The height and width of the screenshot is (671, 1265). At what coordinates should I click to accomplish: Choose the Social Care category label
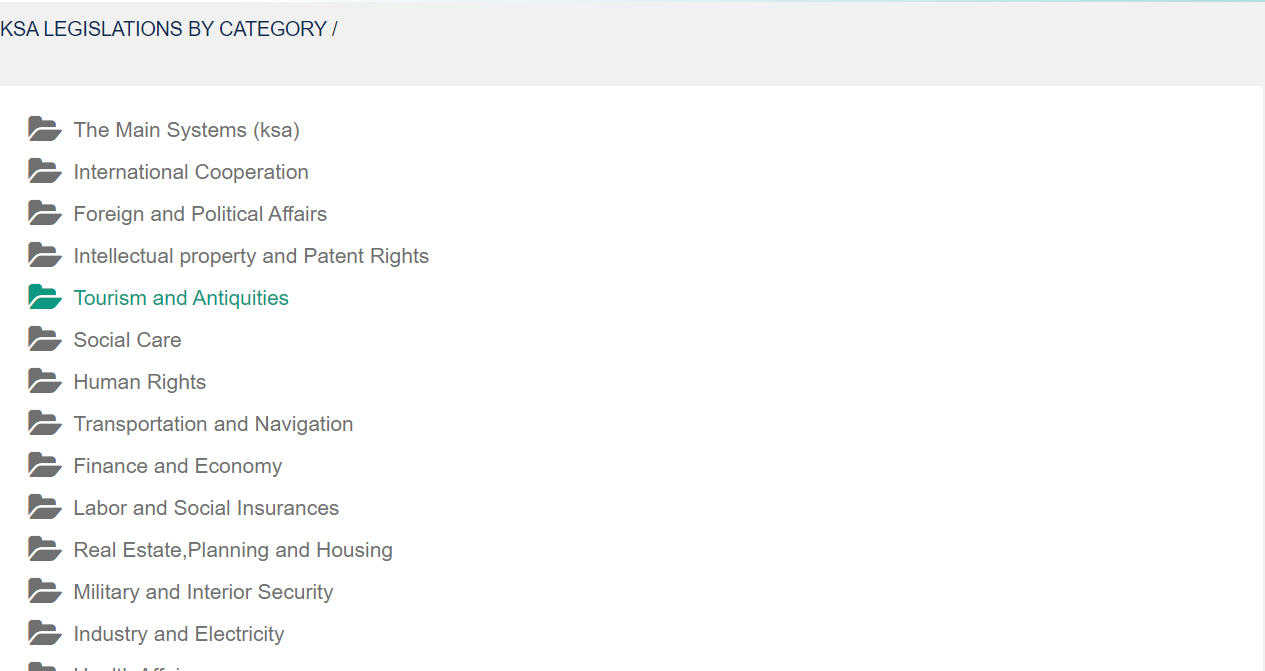point(127,340)
